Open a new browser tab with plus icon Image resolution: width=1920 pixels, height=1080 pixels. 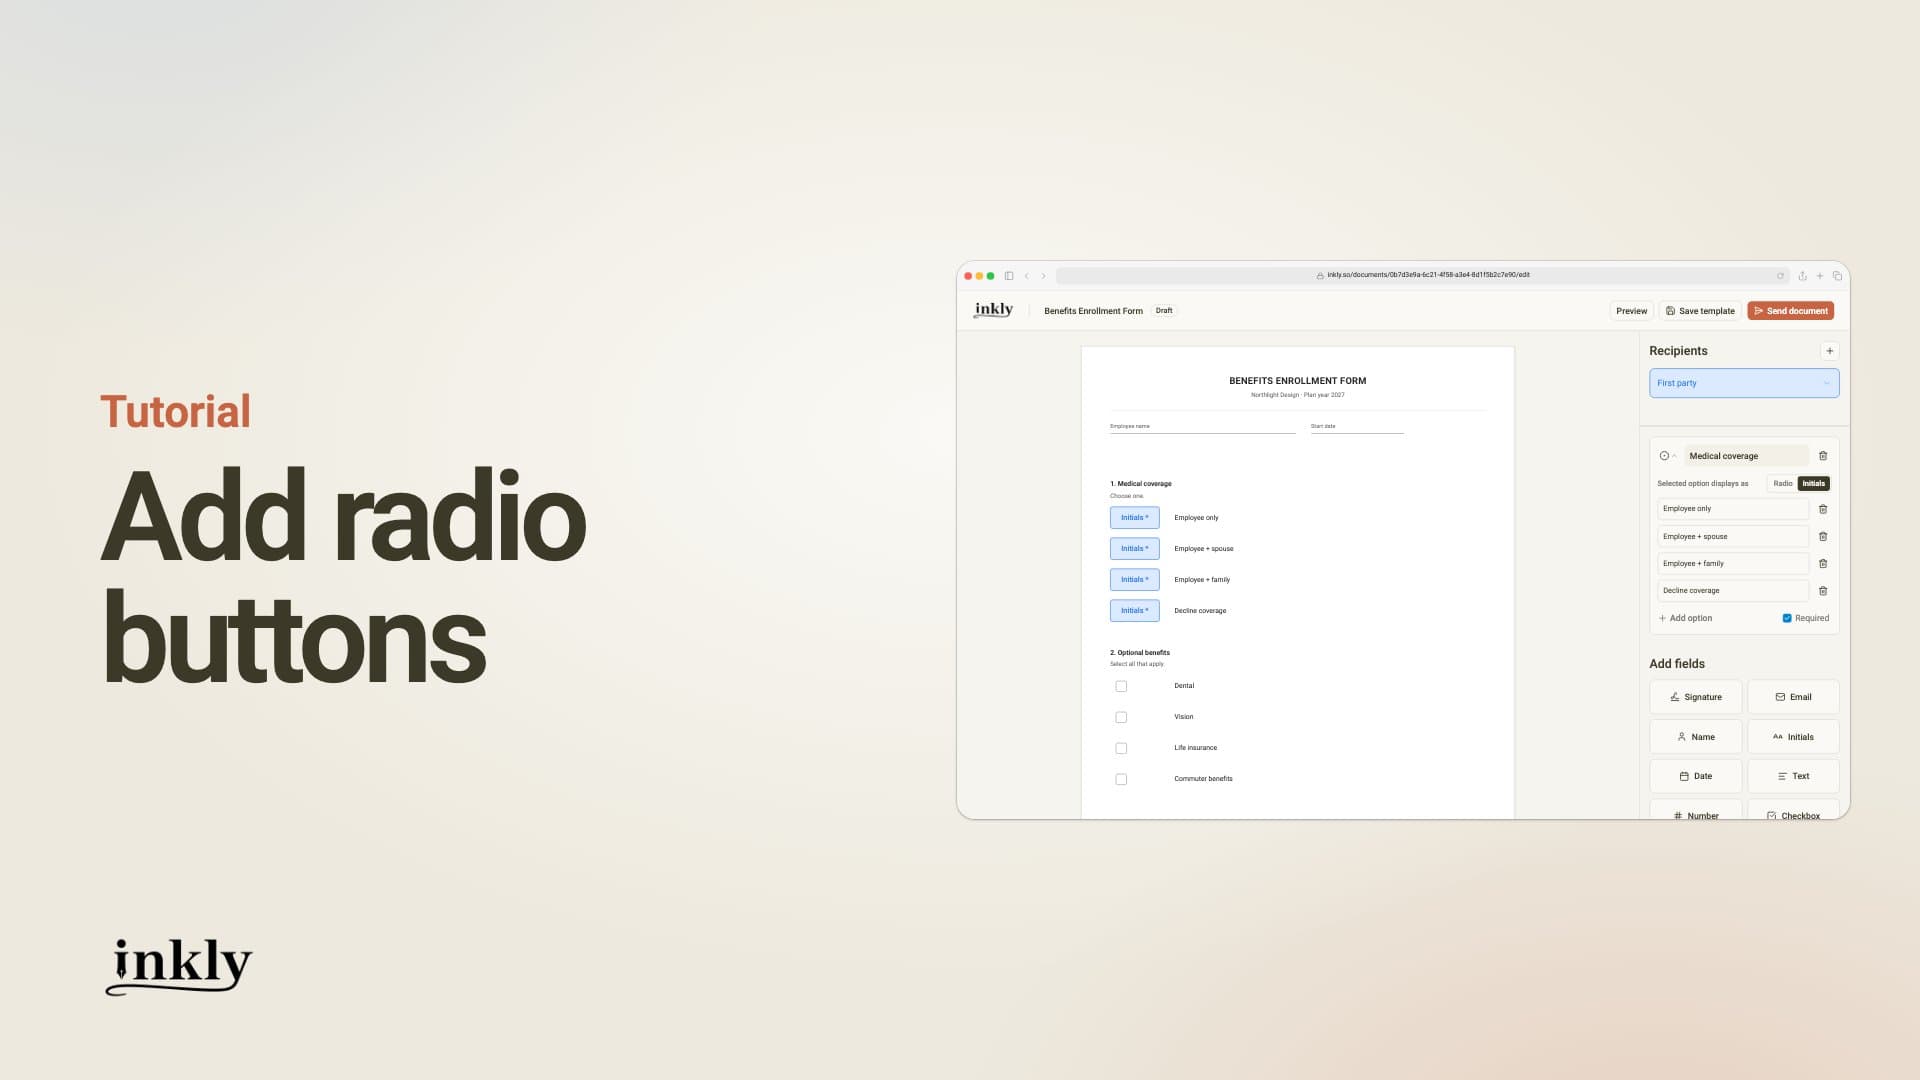(x=1820, y=276)
